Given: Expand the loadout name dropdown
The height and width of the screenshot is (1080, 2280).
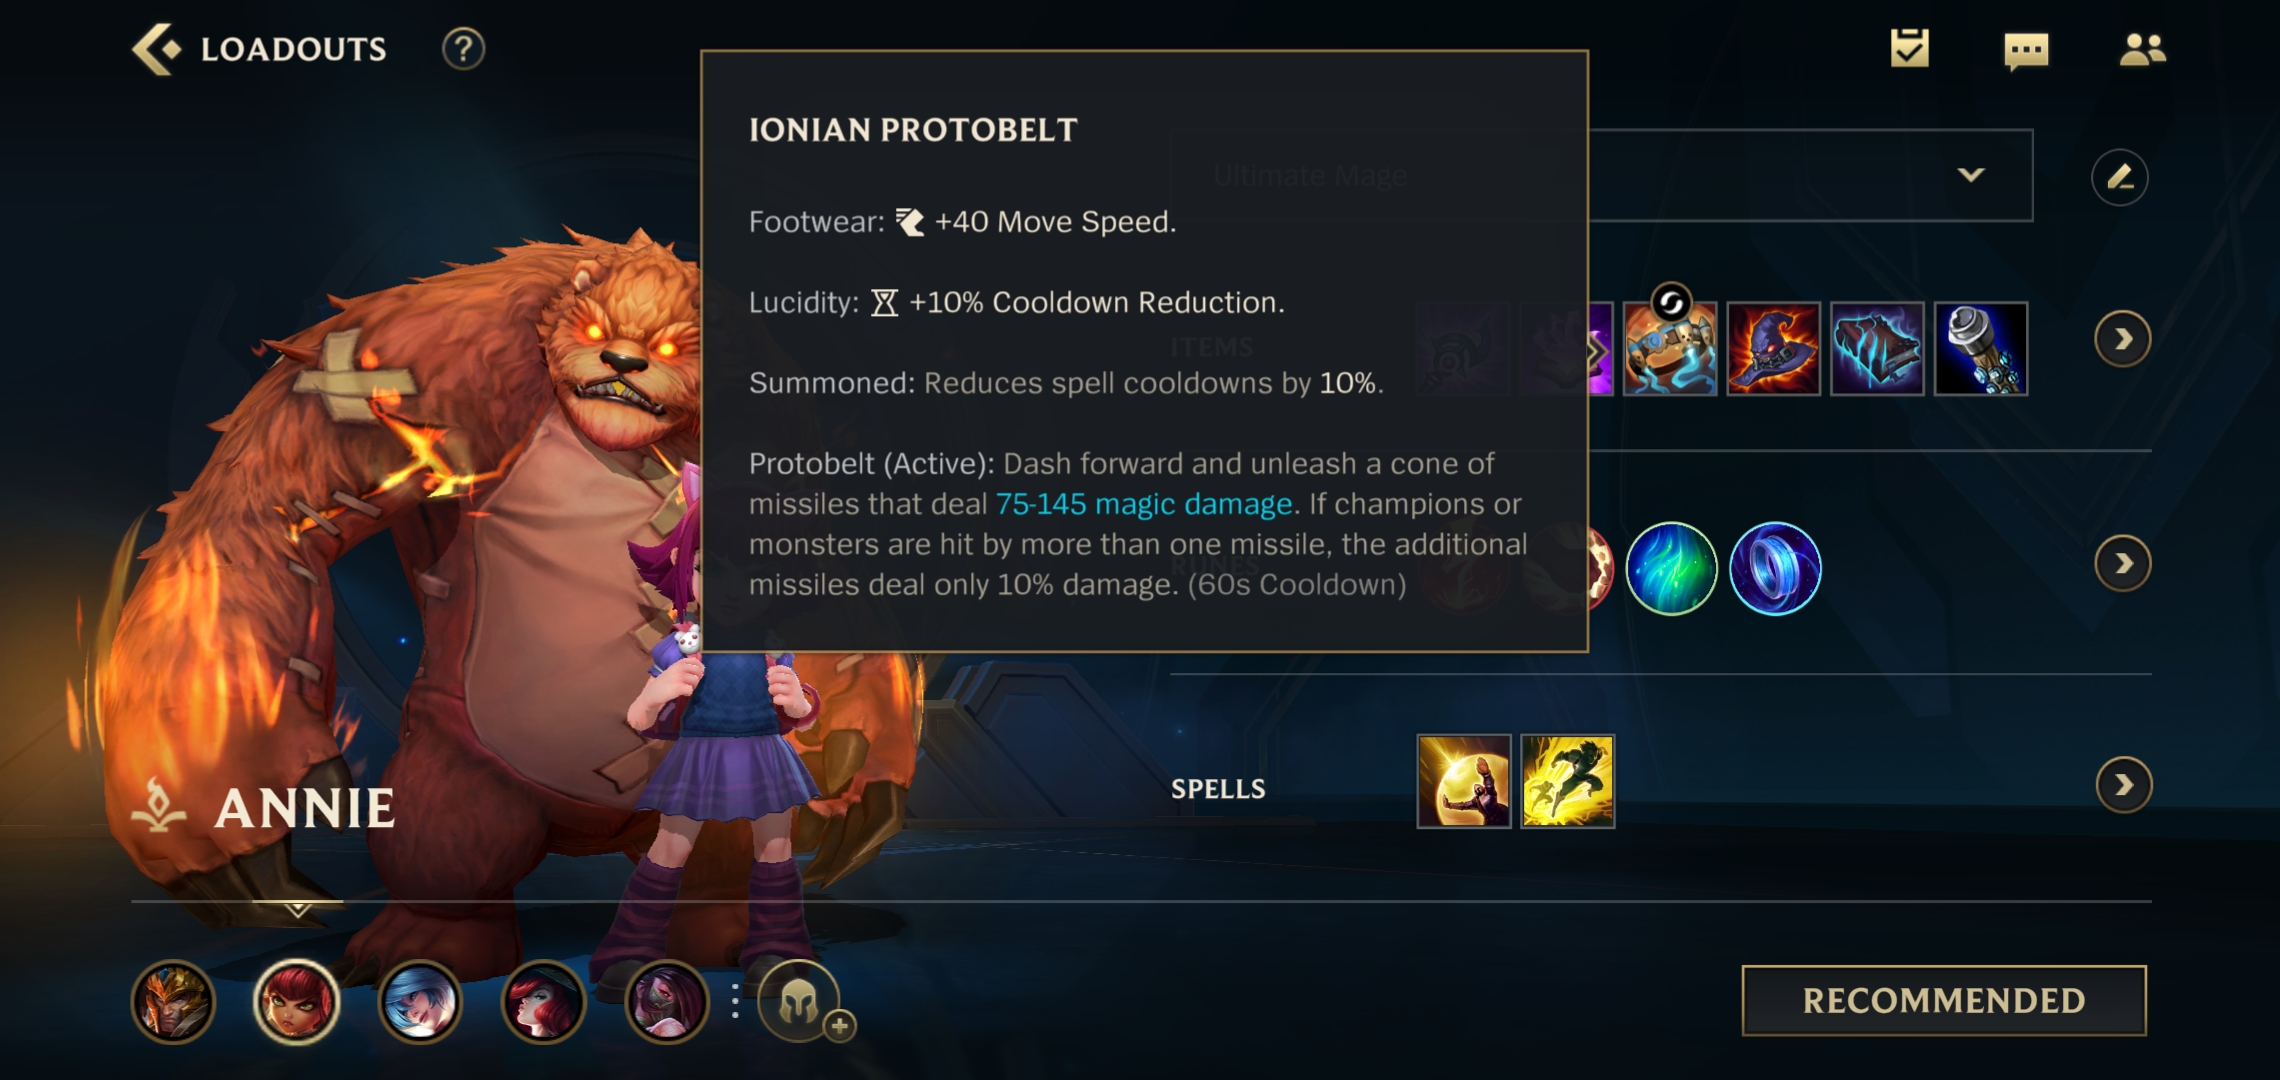Looking at the screenshot, I should pos(1970,175).
